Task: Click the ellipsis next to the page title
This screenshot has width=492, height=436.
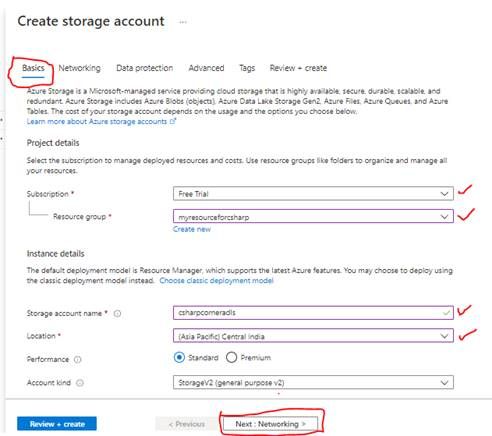Action: (x=183, y=22)
